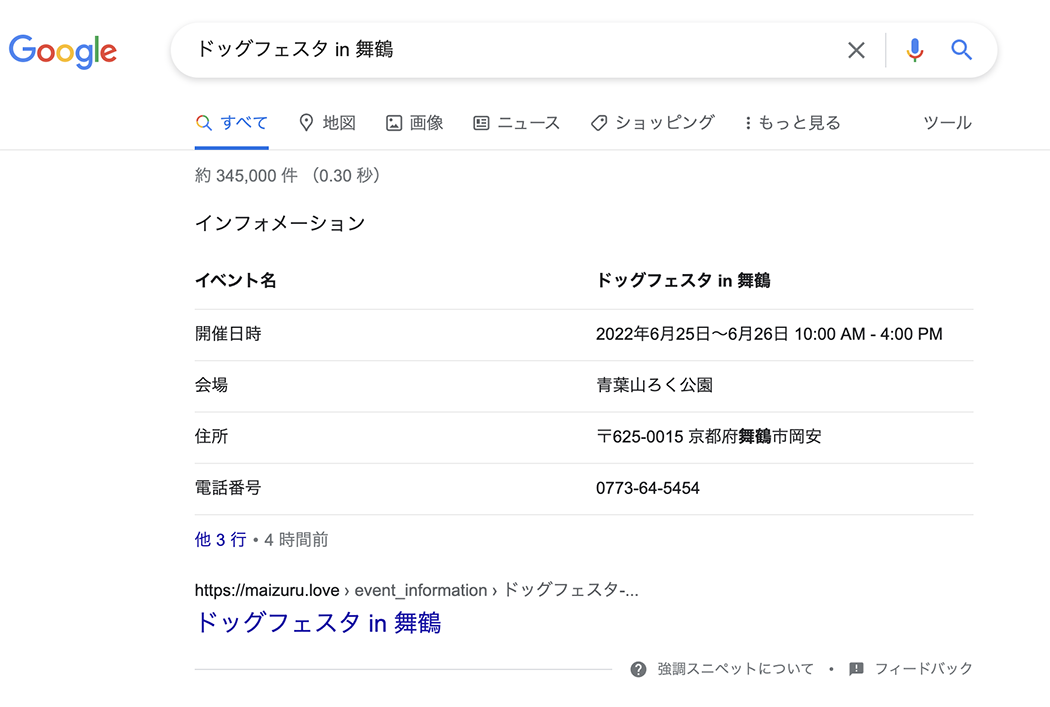Click the phone number 0773-64-5454
This screenshot has width=1050, height=707.
click(648, 489)
